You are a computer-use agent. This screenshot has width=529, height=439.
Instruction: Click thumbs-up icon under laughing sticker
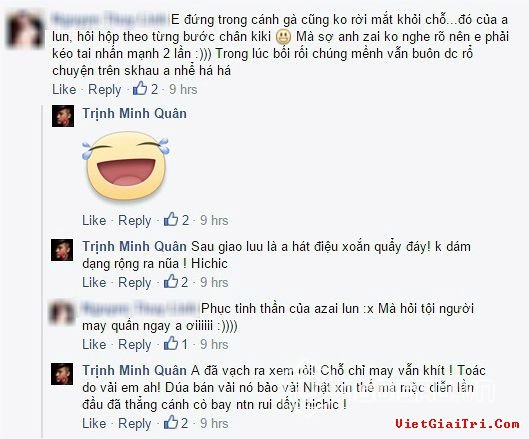[171, 219]
